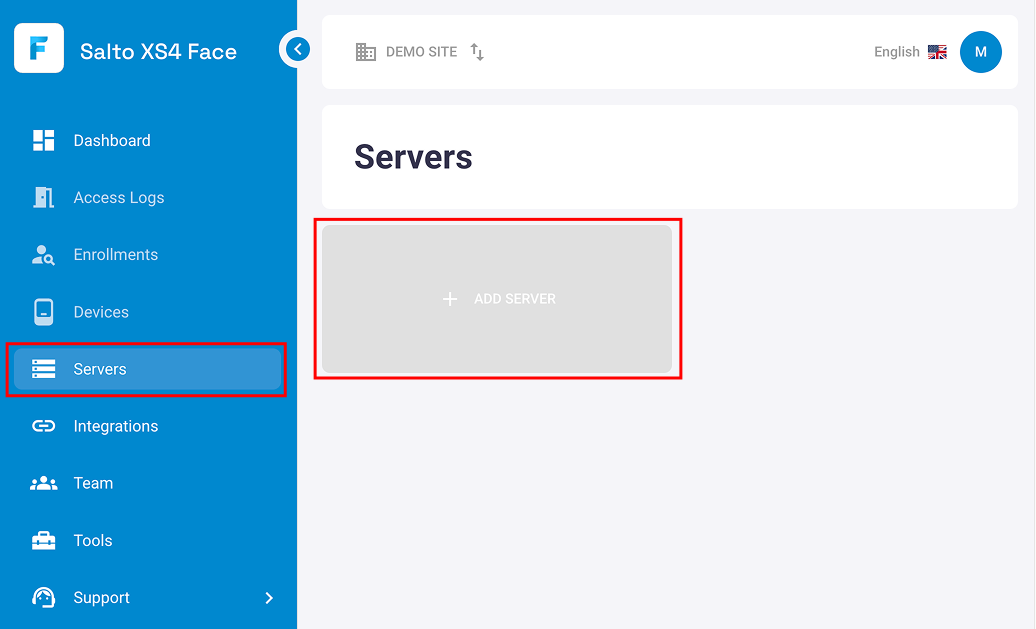Select the Team people icon

(44, 483)
